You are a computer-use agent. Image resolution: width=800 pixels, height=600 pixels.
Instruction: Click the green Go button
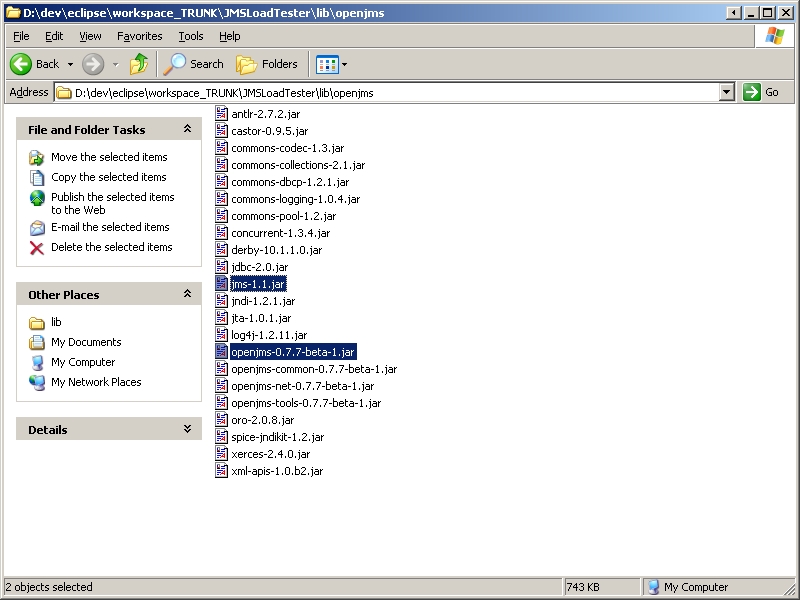(761, 92)
